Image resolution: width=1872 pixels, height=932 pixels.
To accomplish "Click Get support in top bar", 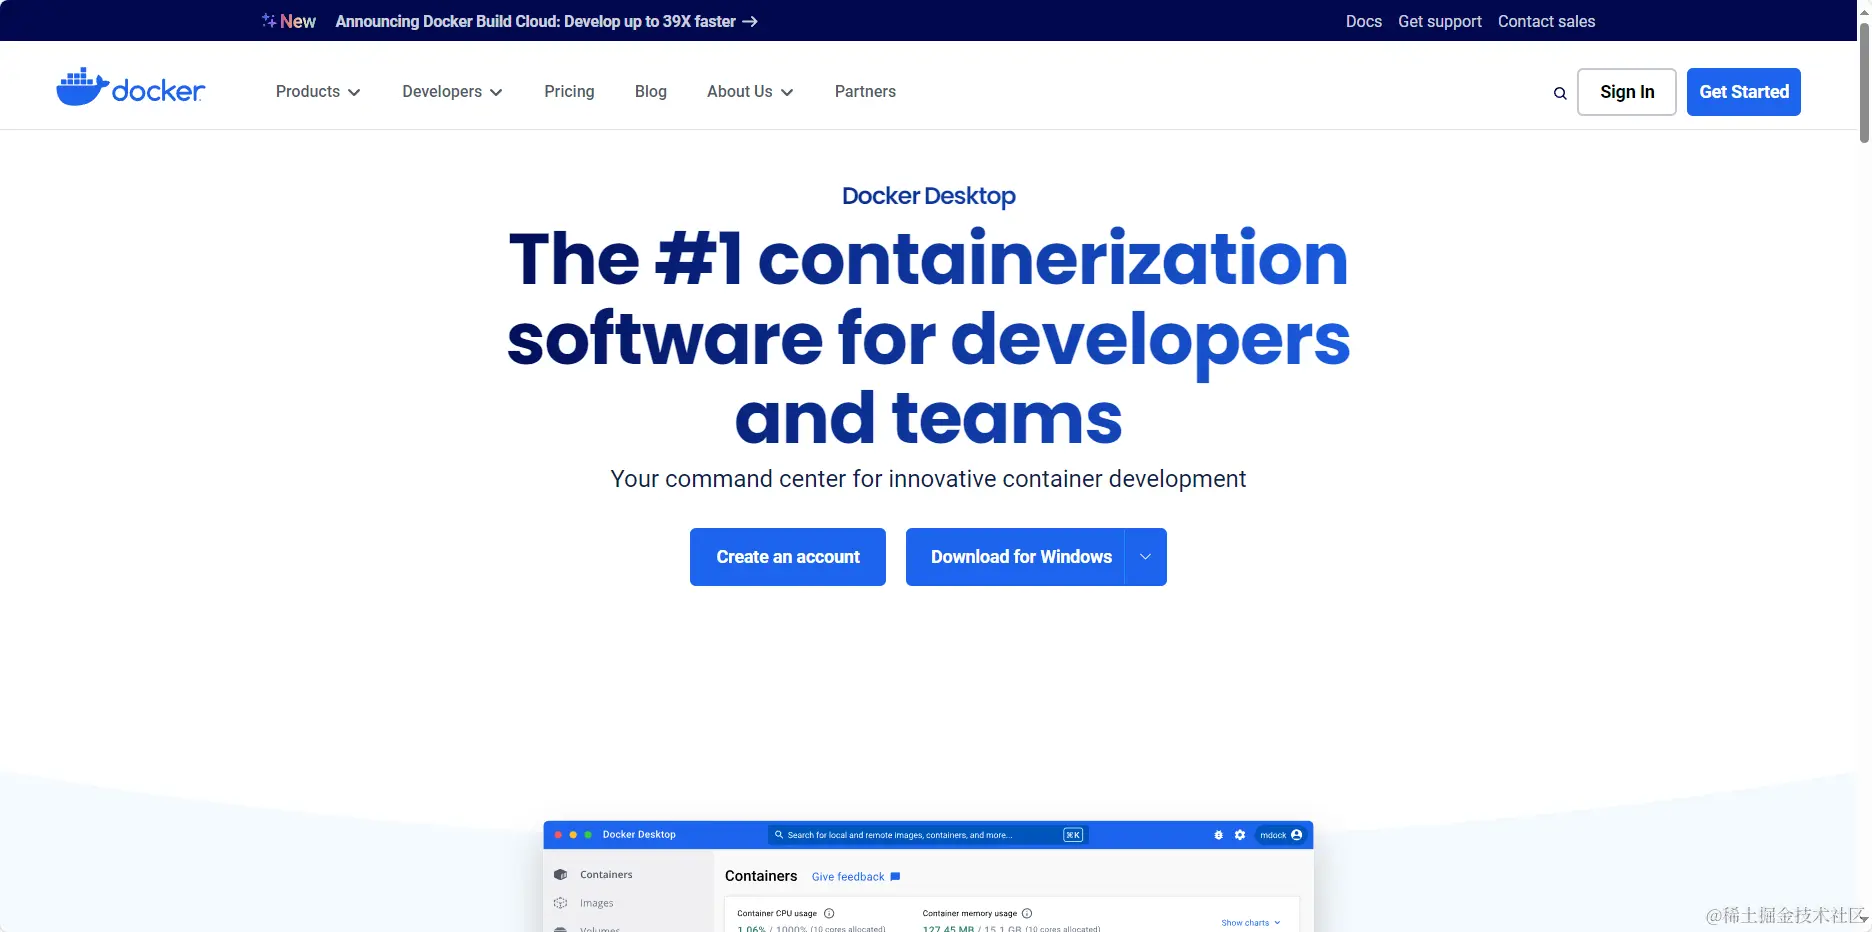I will point(1440,21).
